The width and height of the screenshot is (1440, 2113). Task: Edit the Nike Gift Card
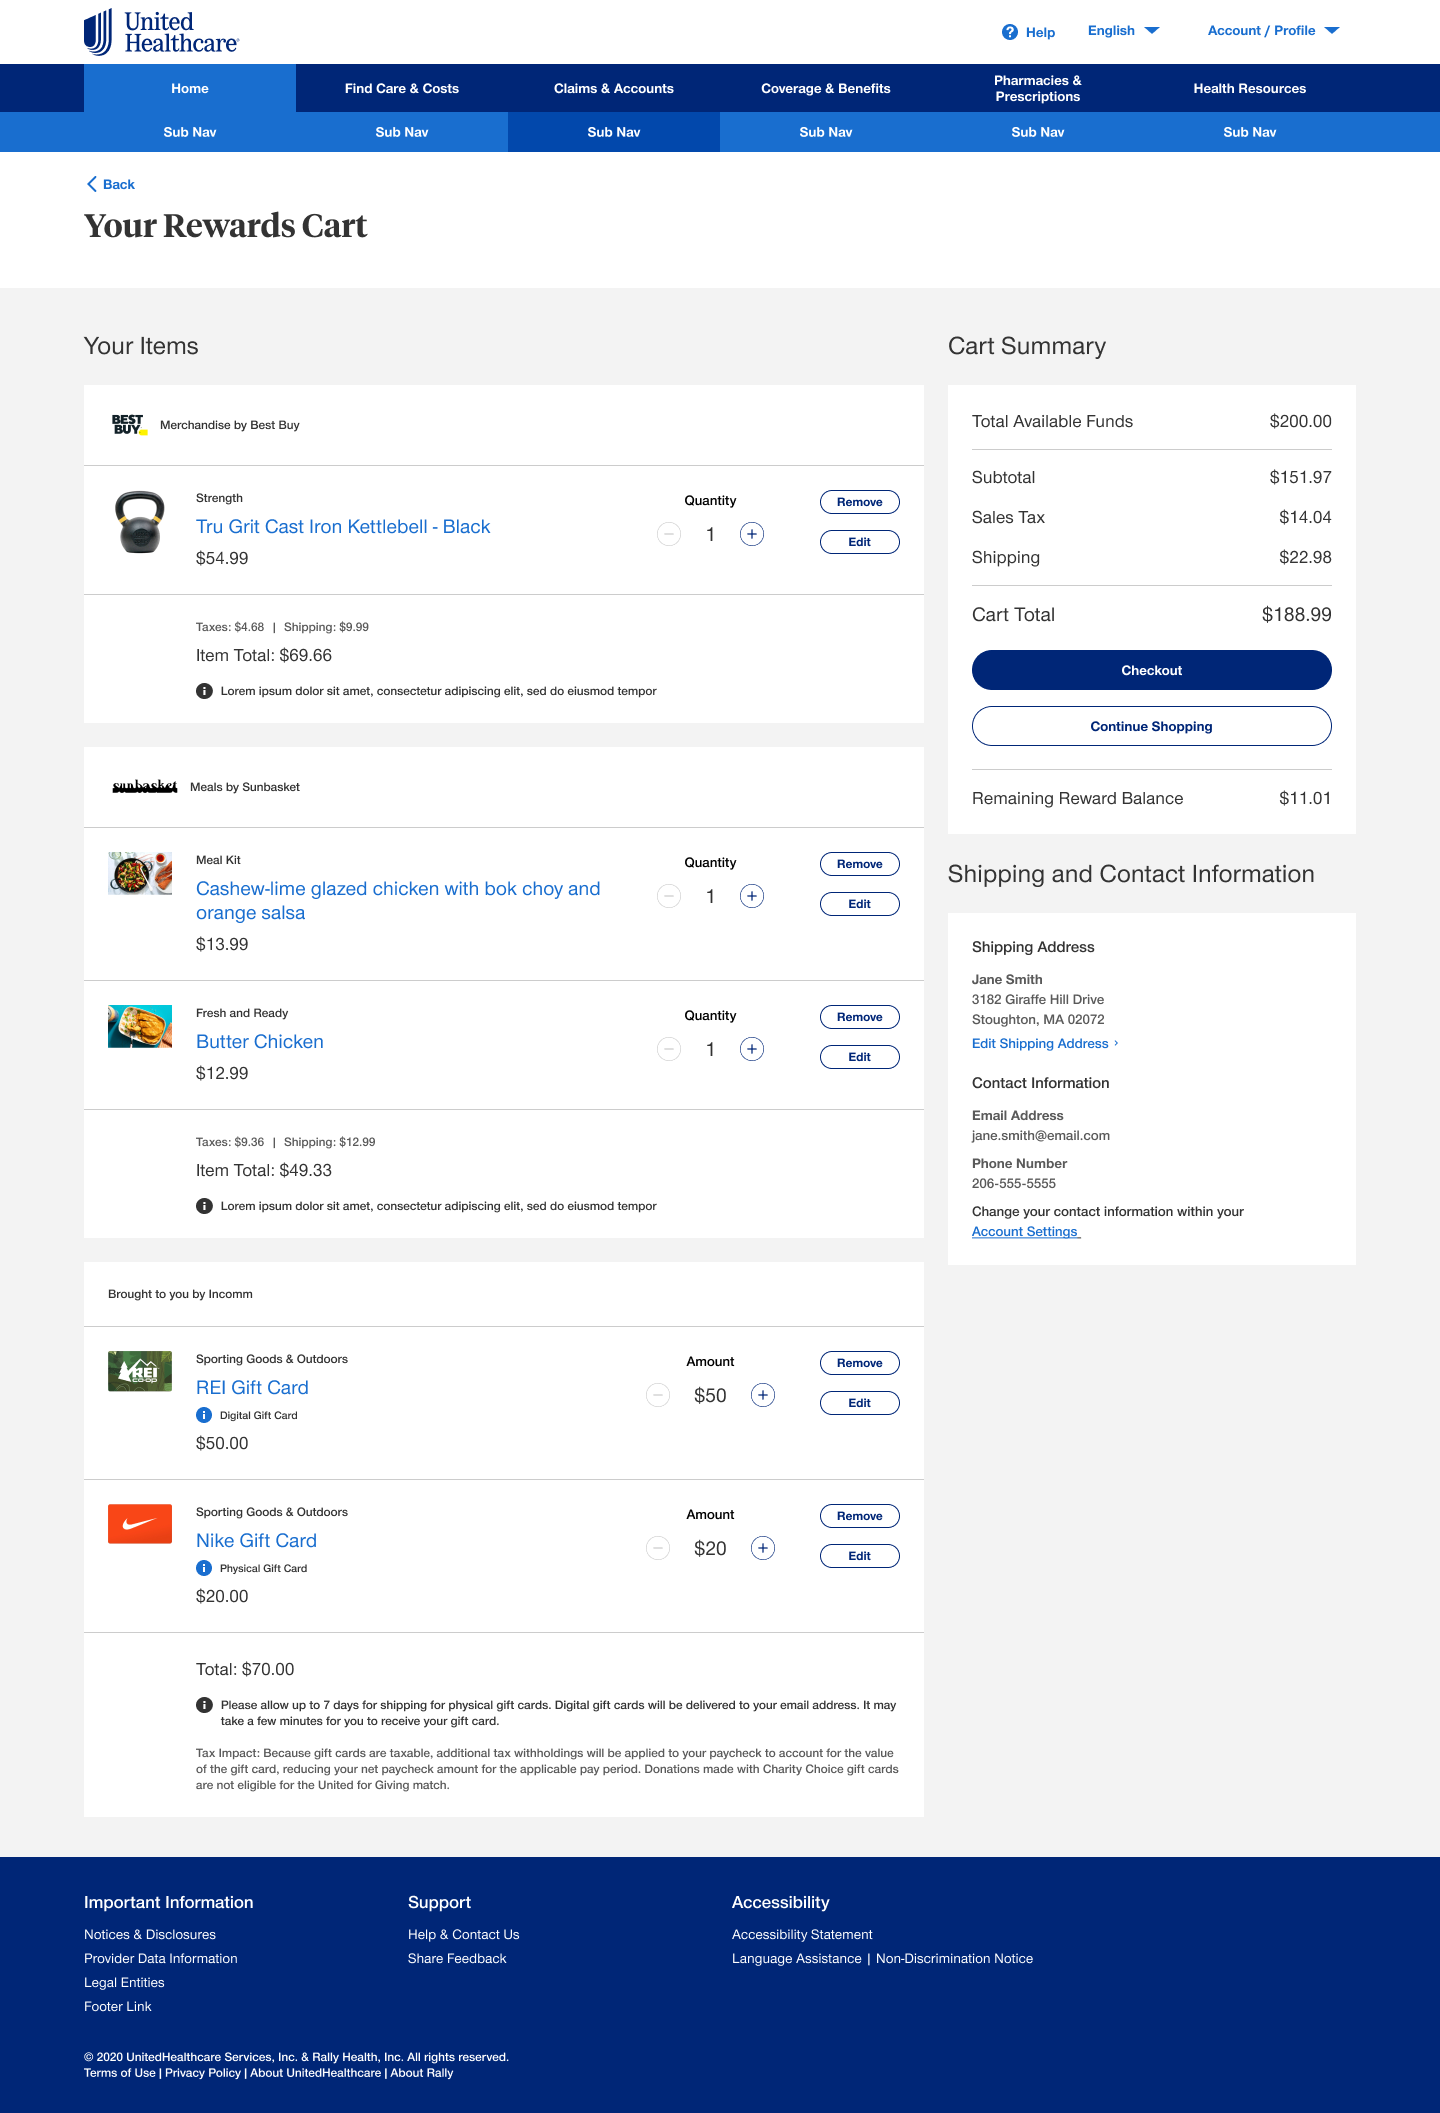click(860, 1556)
